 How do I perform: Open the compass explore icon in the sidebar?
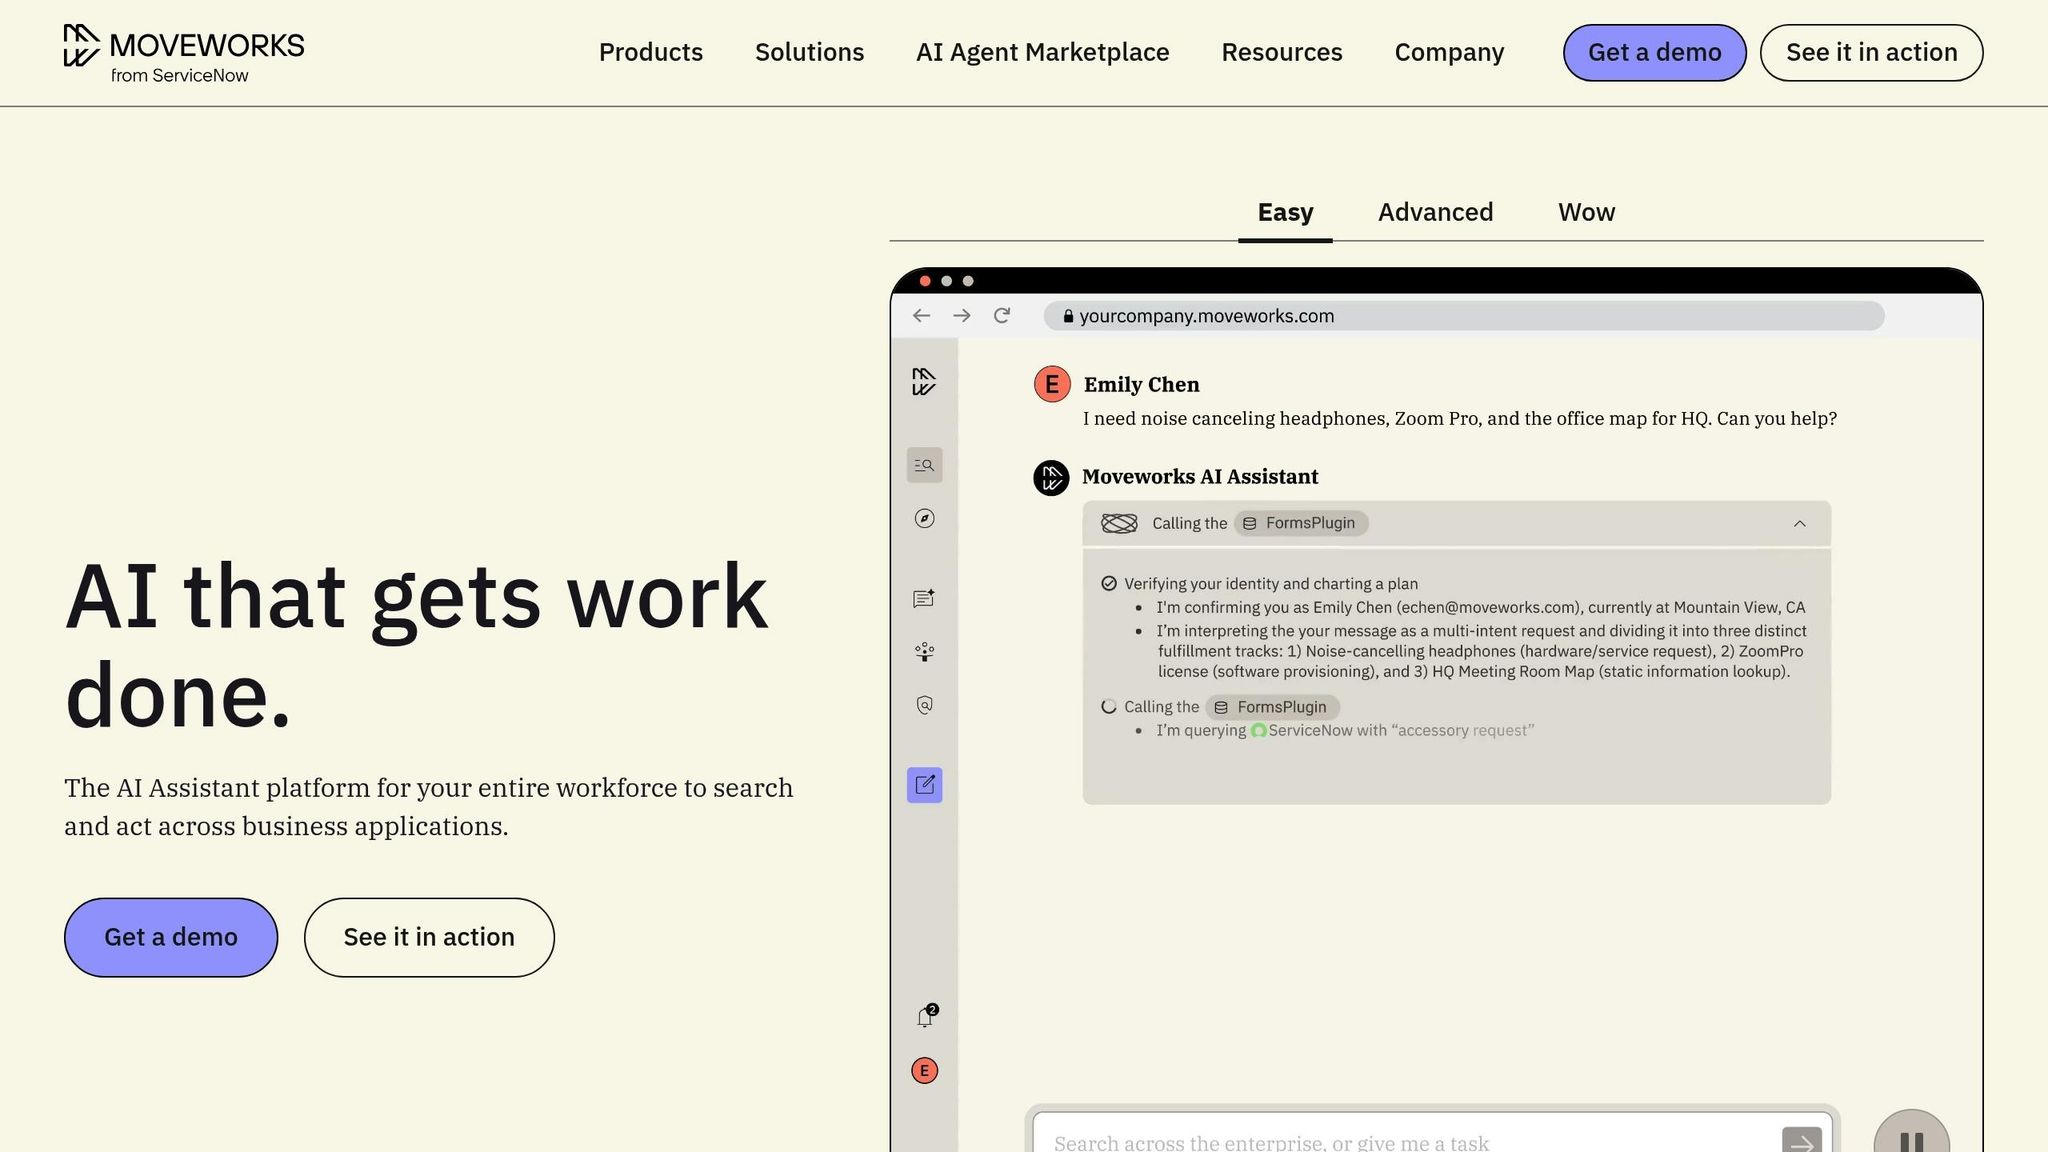tap(924, 519)
